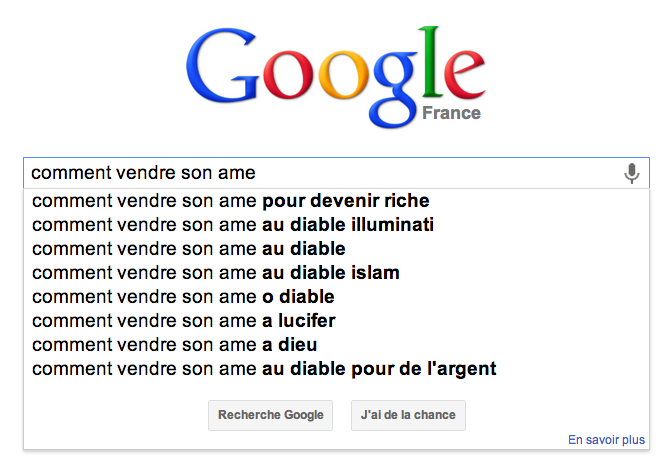Click the red letter e ending the logo
This screenshot has width=672, height=476.
point(464,74)
